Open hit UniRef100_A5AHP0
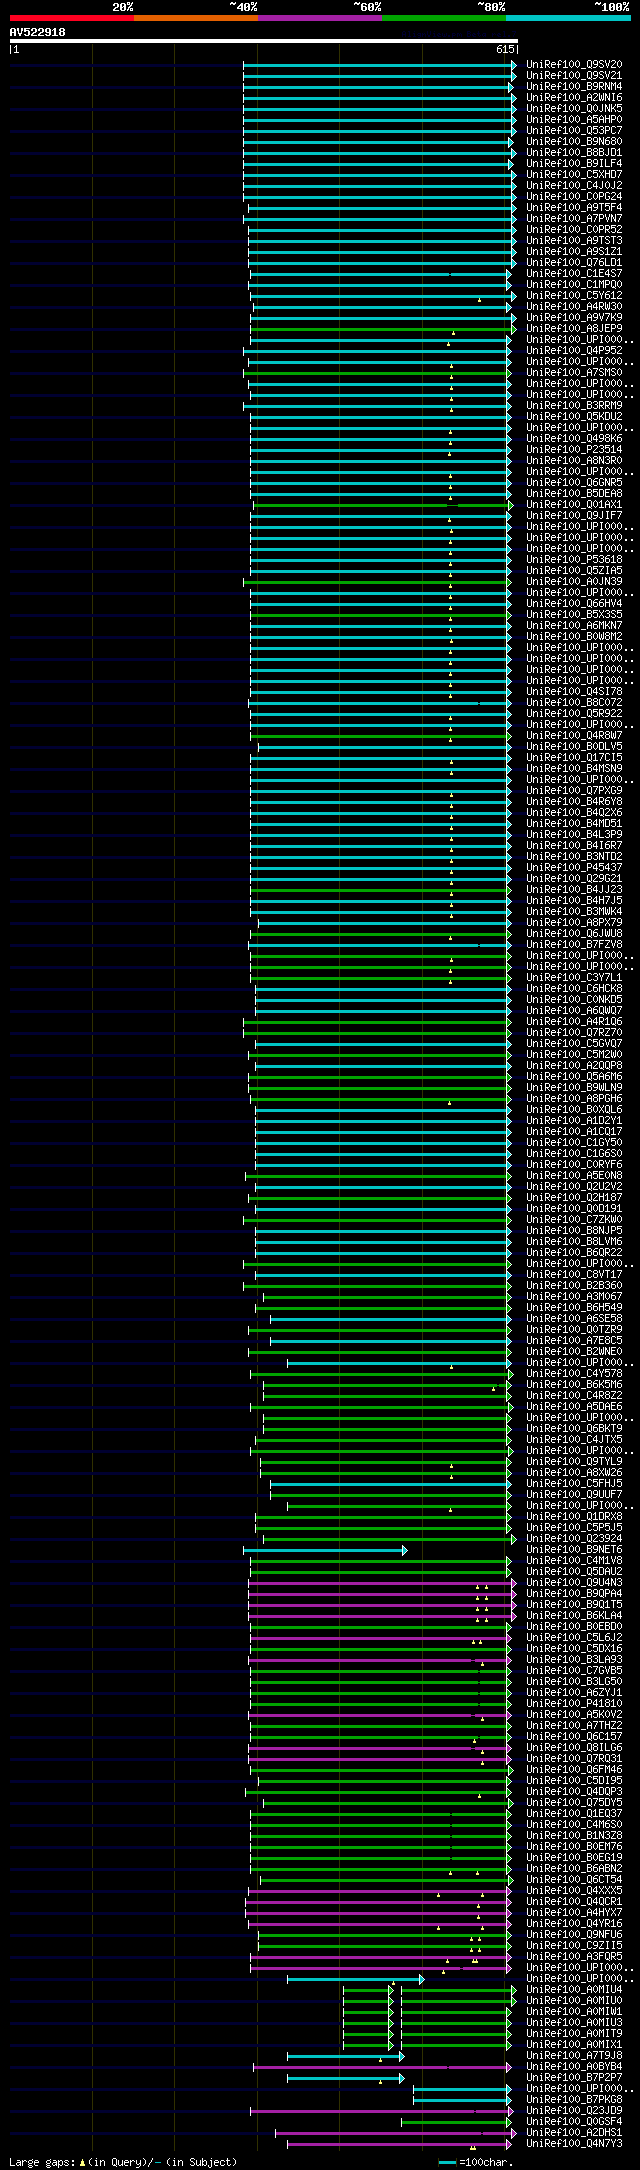640x2170 pixels. (x=574, y=120)
